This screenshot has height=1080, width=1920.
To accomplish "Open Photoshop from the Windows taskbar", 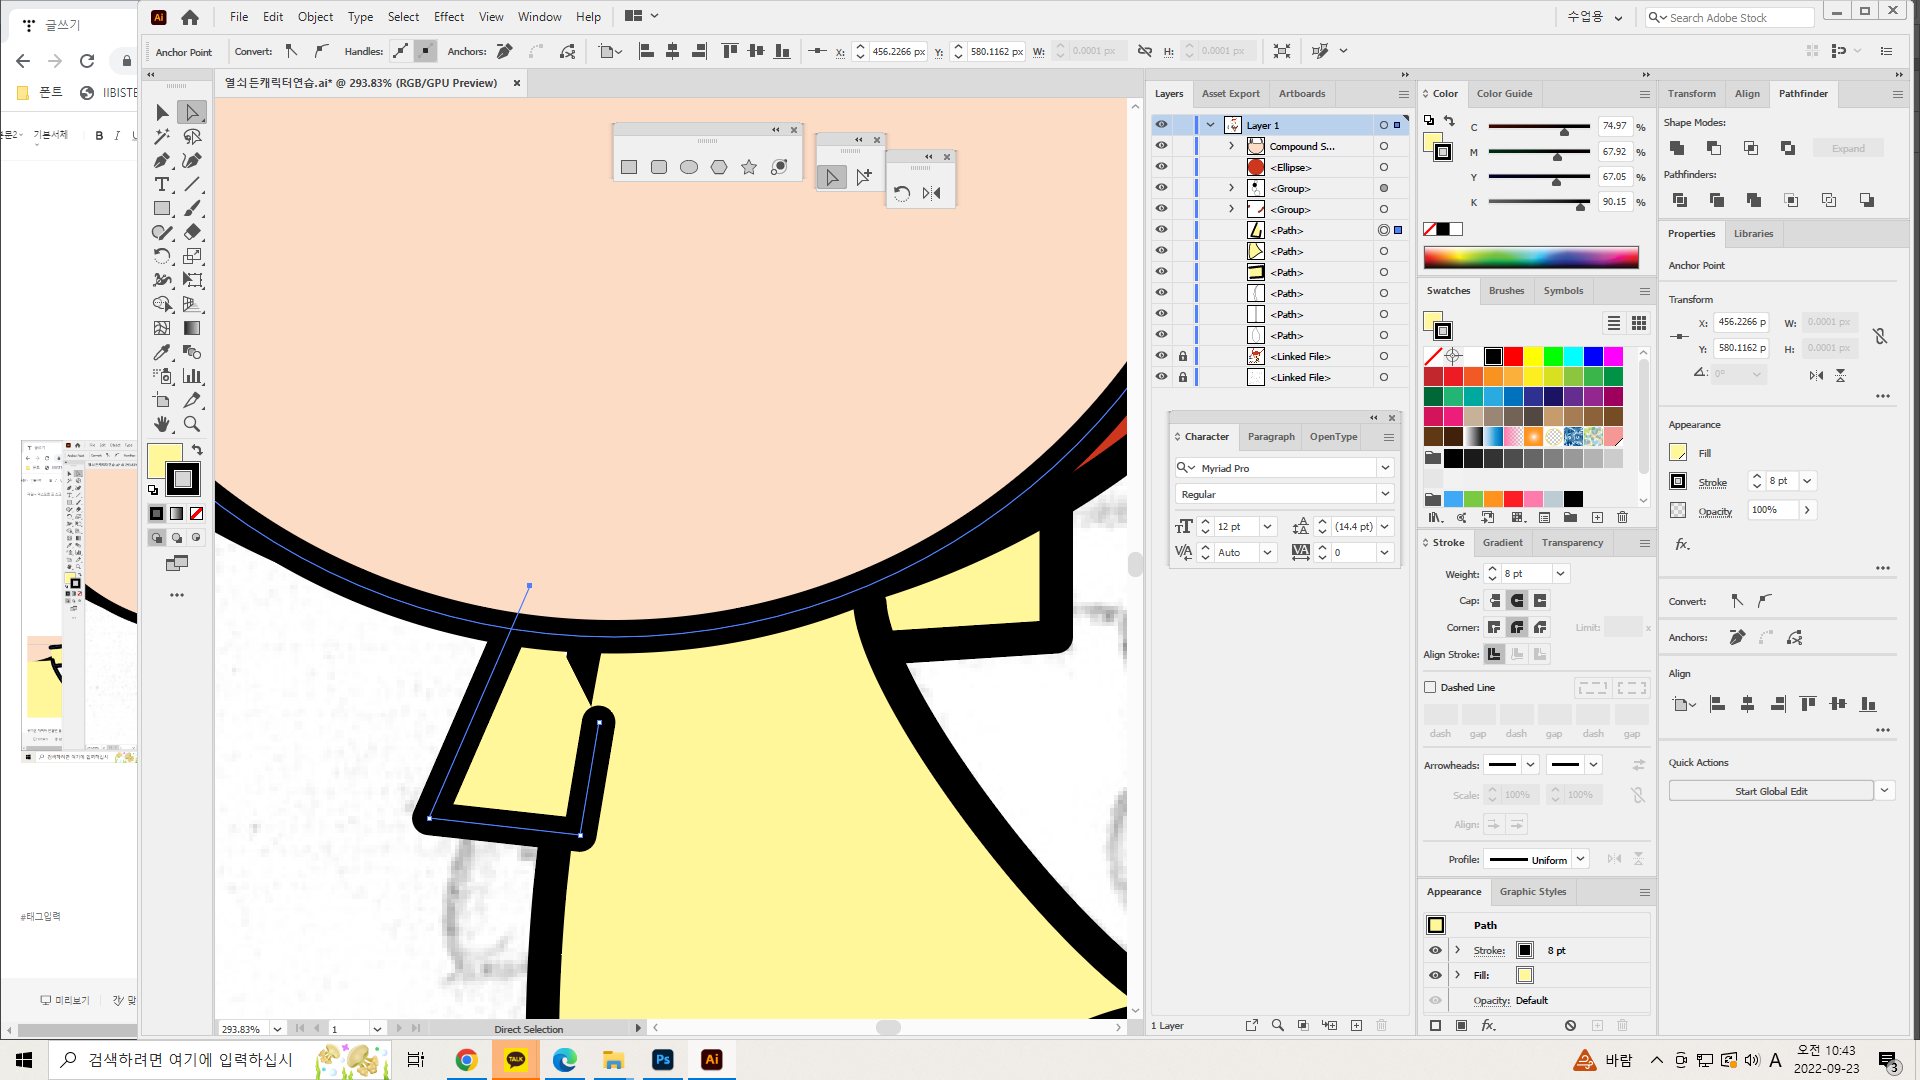I will [x=662, y=1060].
